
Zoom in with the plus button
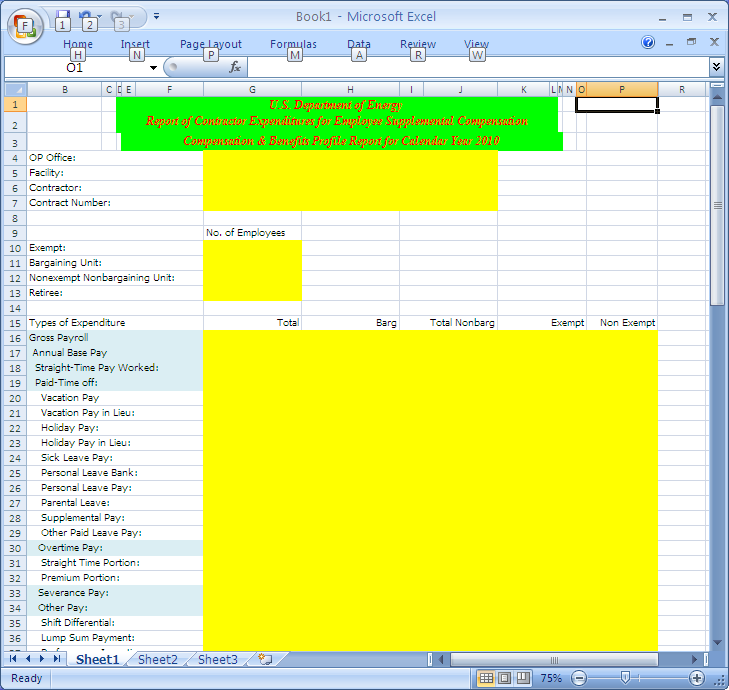[697, 678]
